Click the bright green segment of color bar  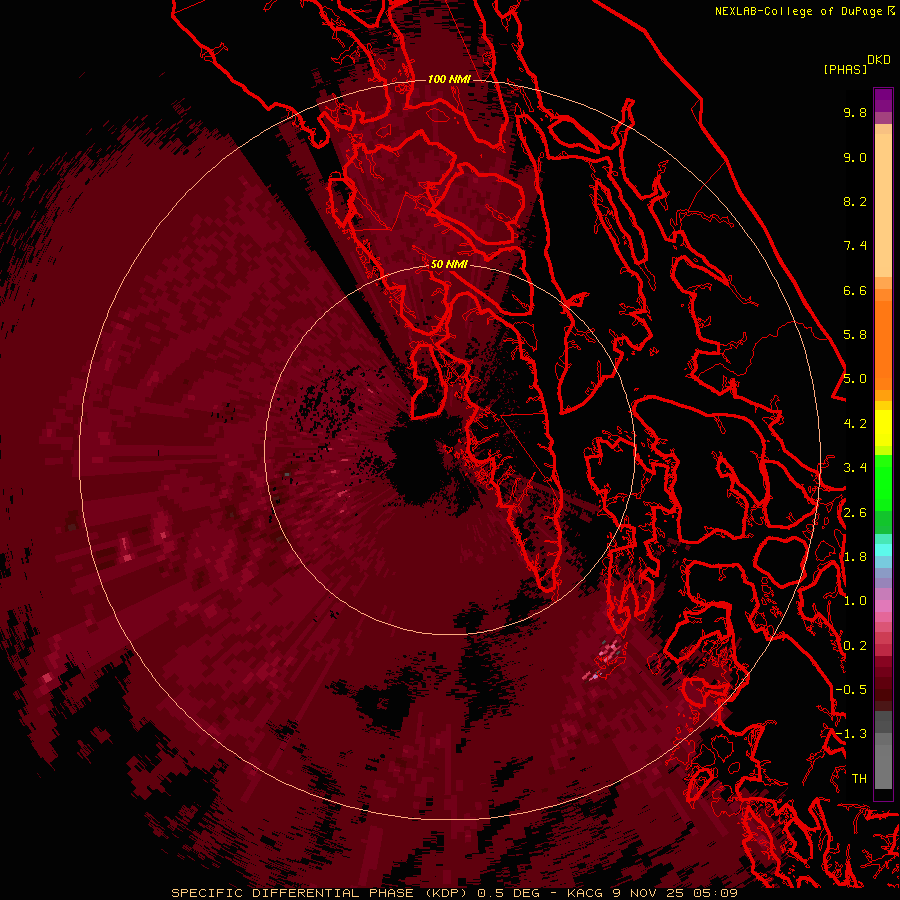coord(883,483)
